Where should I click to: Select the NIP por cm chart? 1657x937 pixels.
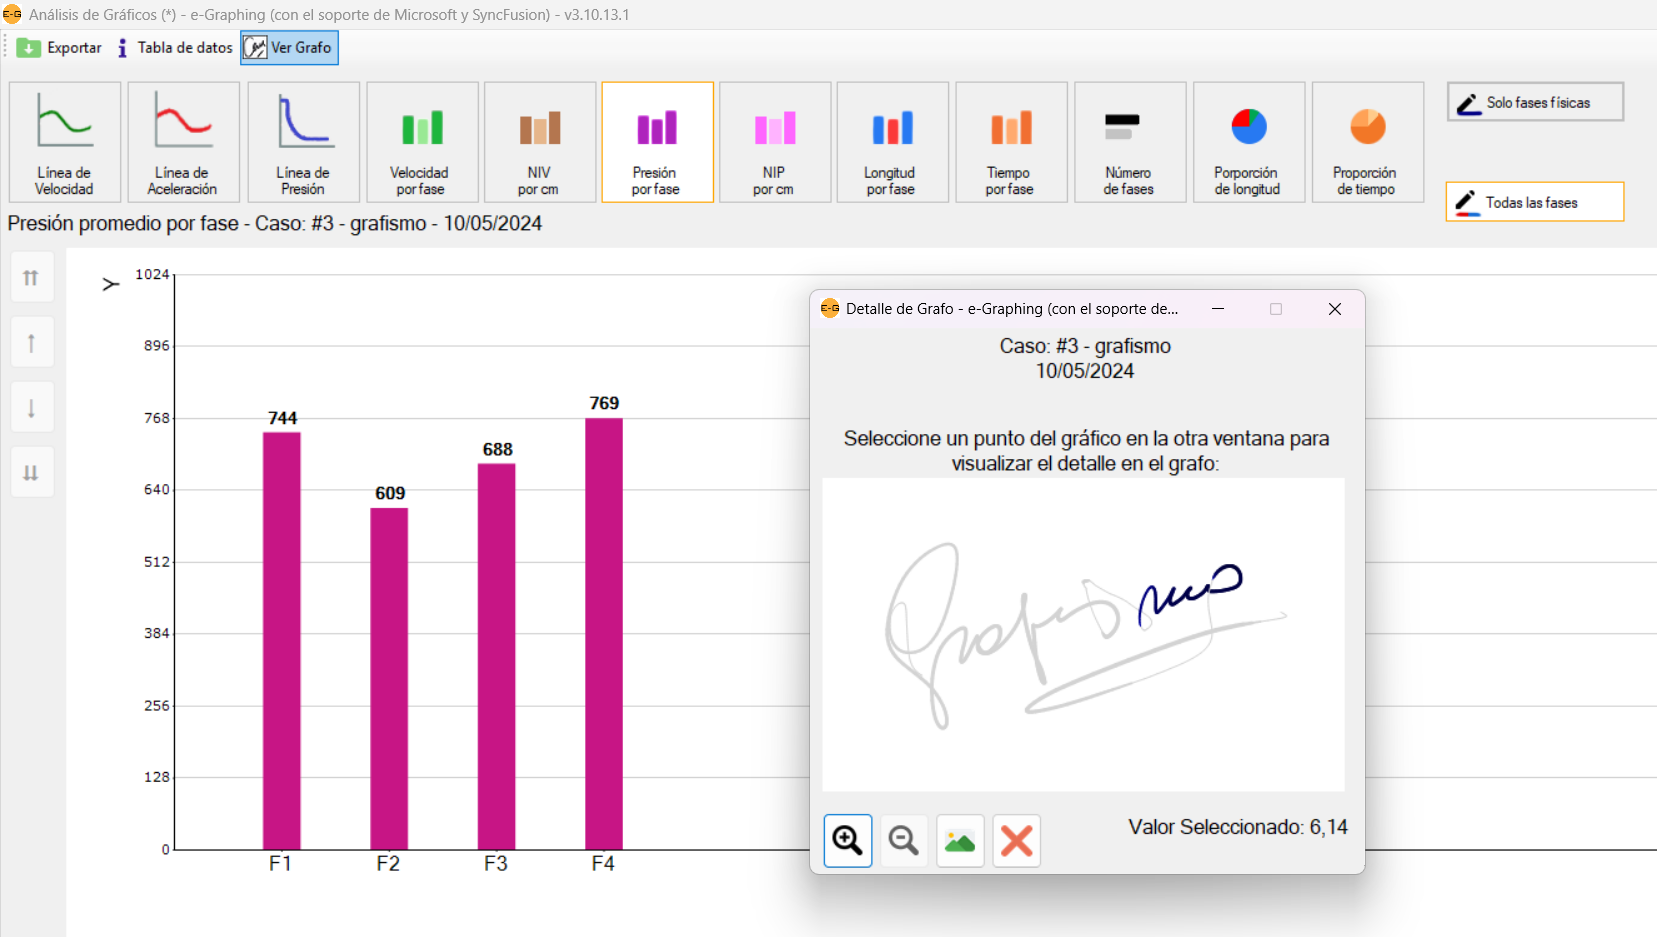click(x=774, y=142)
